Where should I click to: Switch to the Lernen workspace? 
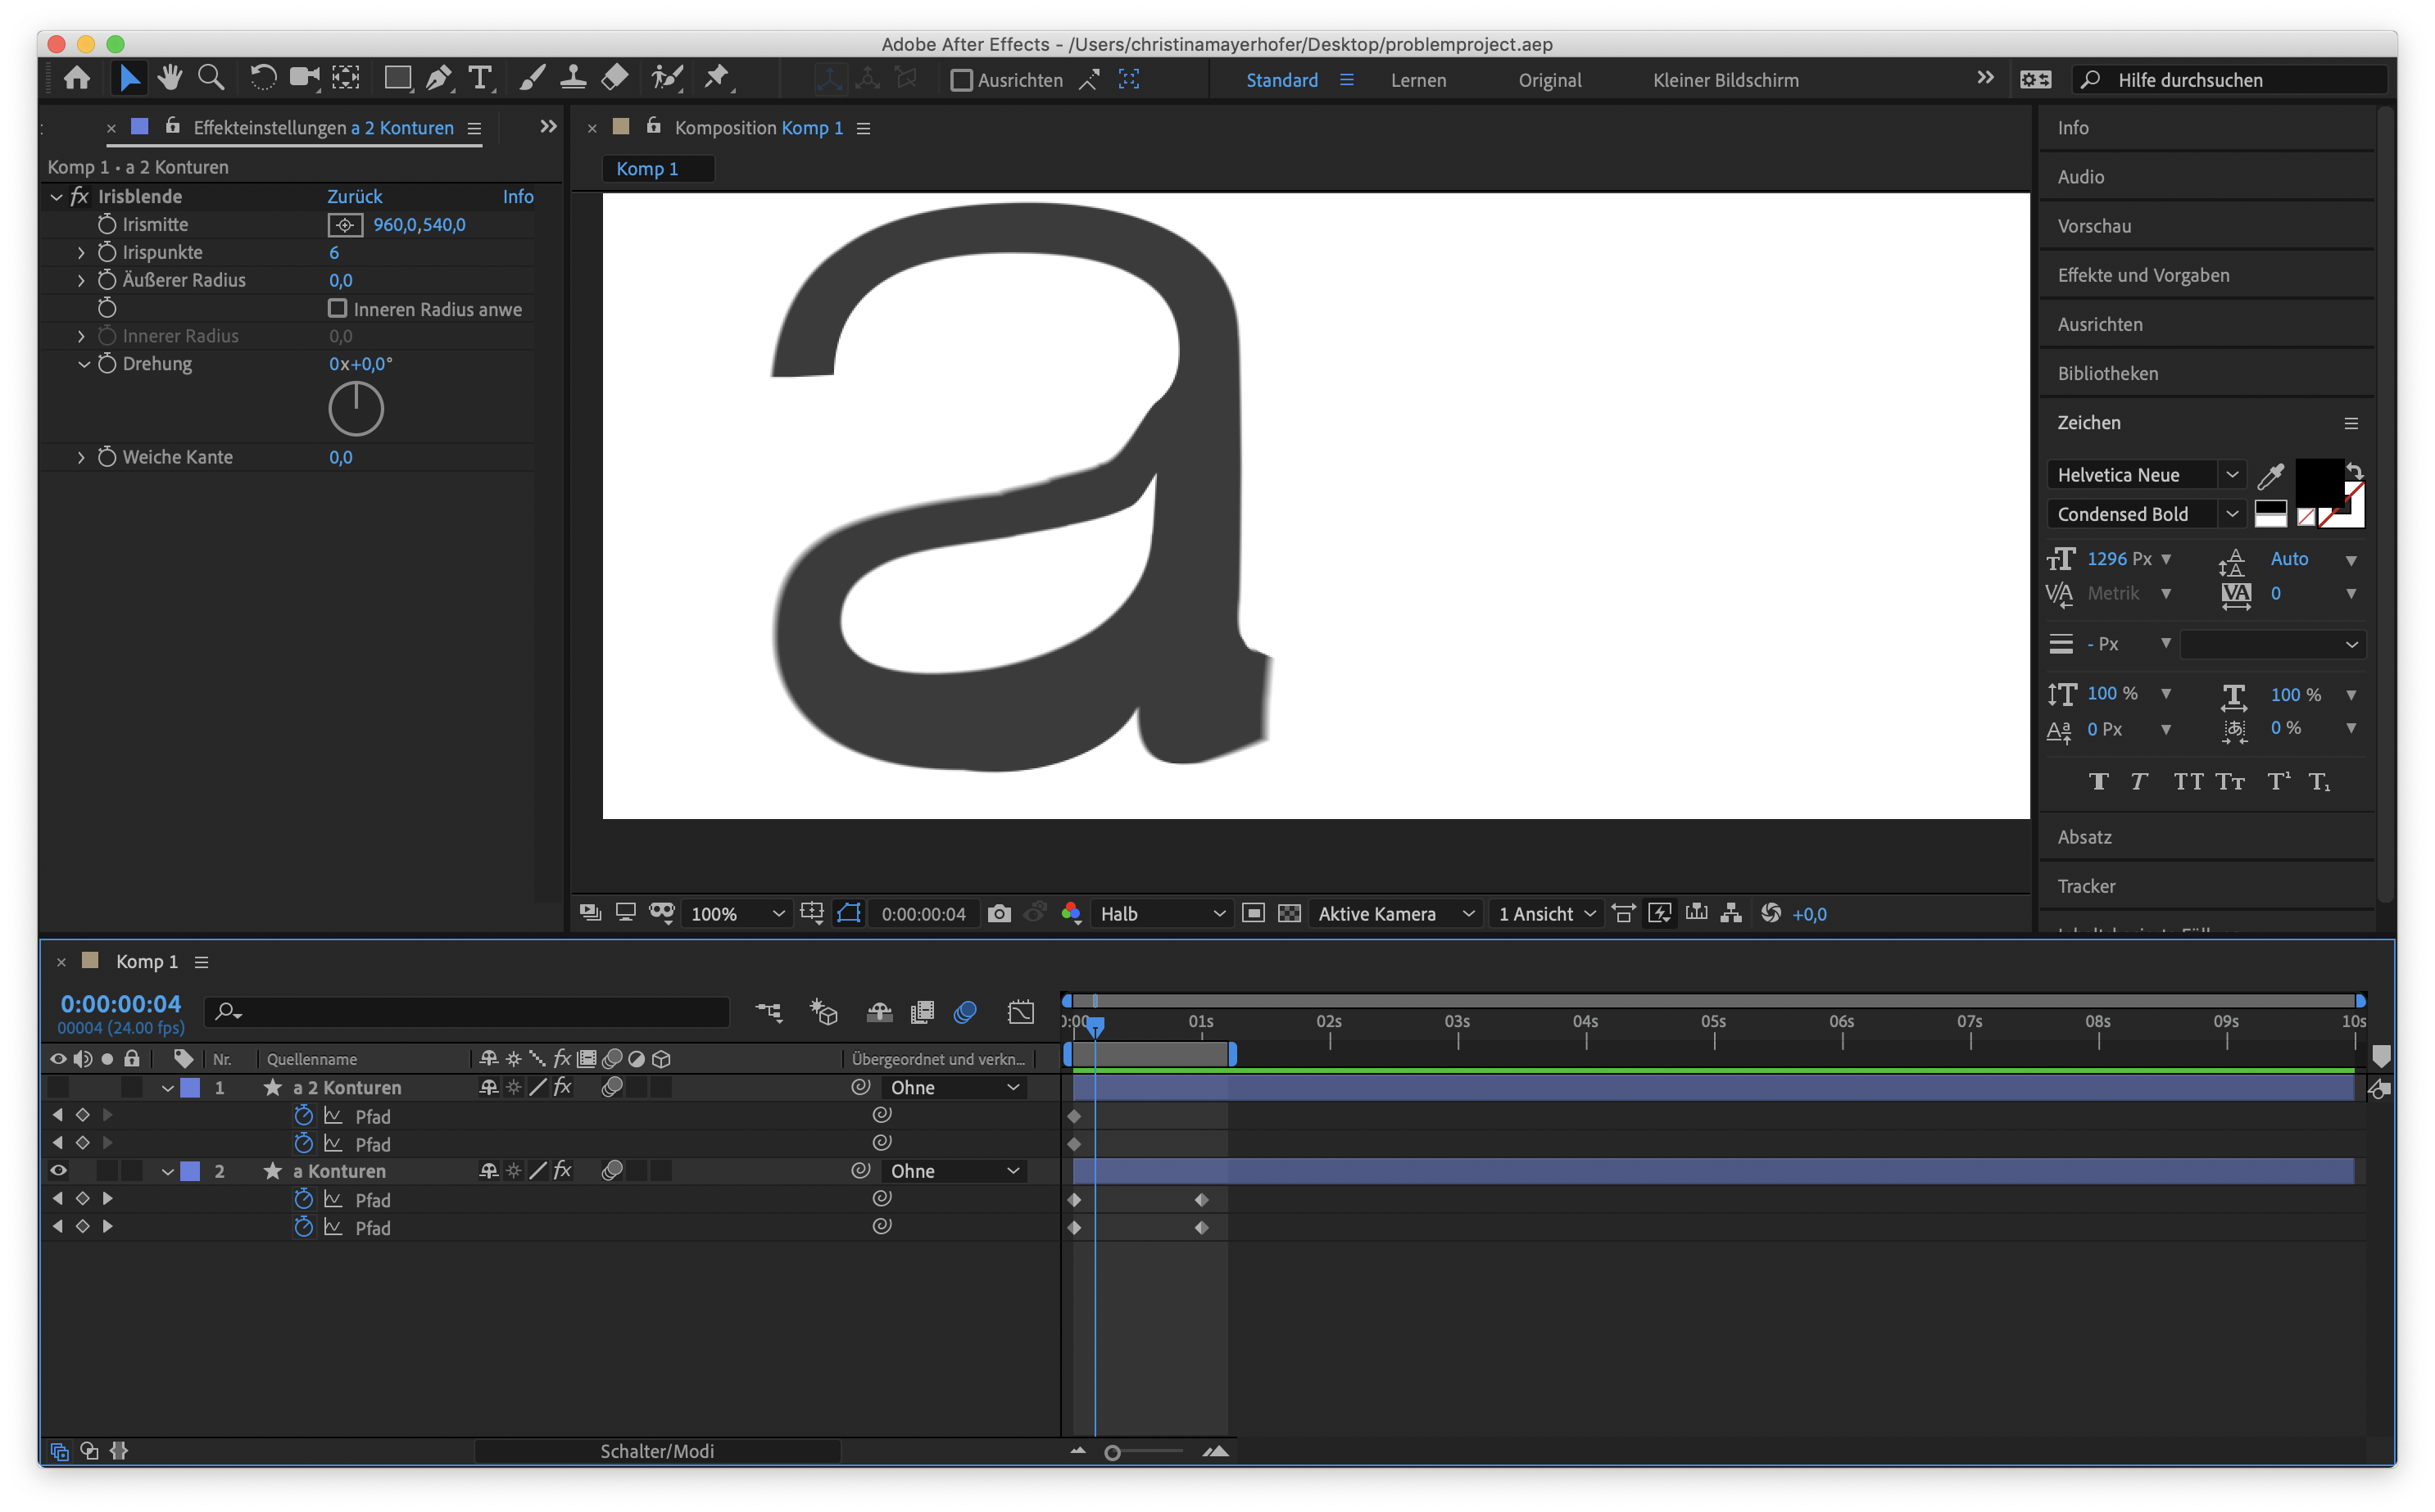click(1418, 80)
